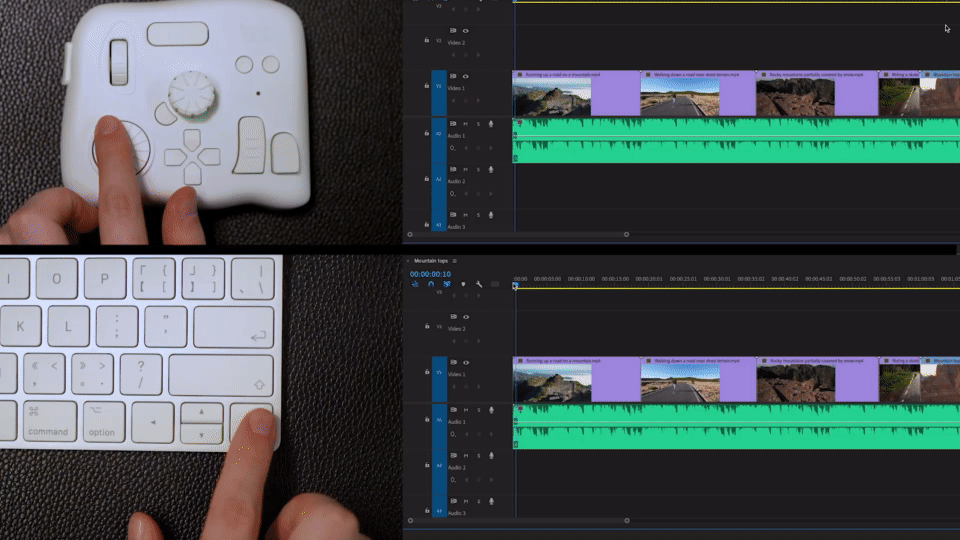960x540 pixels.
Task: Solo Audio 1 in upper timeline
Action: point(478,124)
